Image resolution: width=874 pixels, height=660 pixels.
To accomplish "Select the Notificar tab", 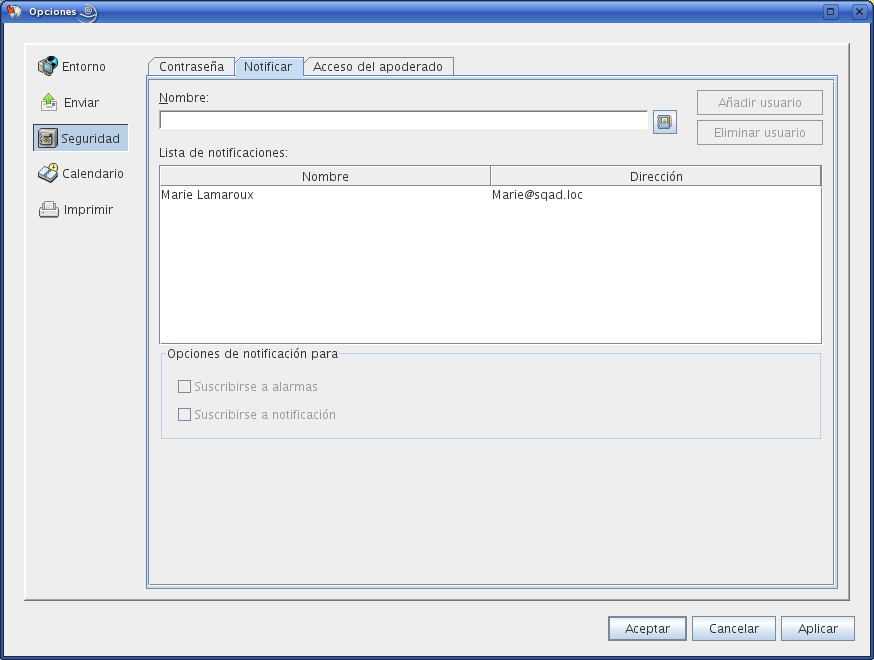I will [x=268, y=66].
